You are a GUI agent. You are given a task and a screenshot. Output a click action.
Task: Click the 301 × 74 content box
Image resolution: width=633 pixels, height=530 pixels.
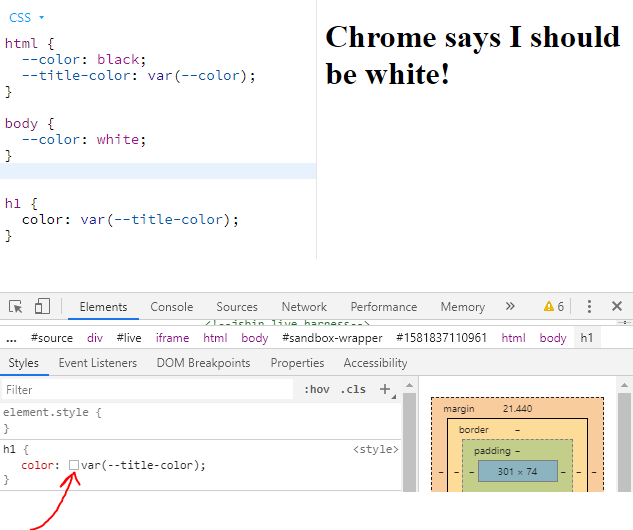click(518, 471)
